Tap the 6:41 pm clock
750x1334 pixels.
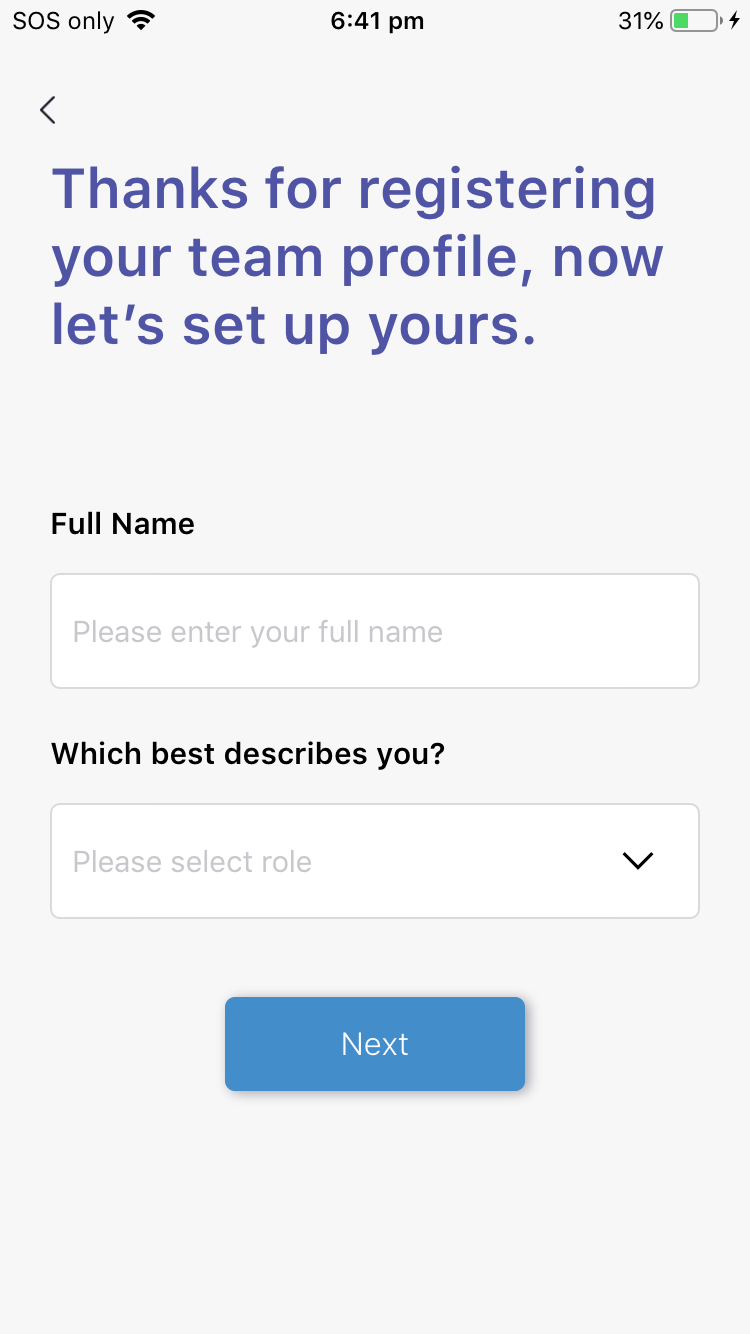[377, 20]
